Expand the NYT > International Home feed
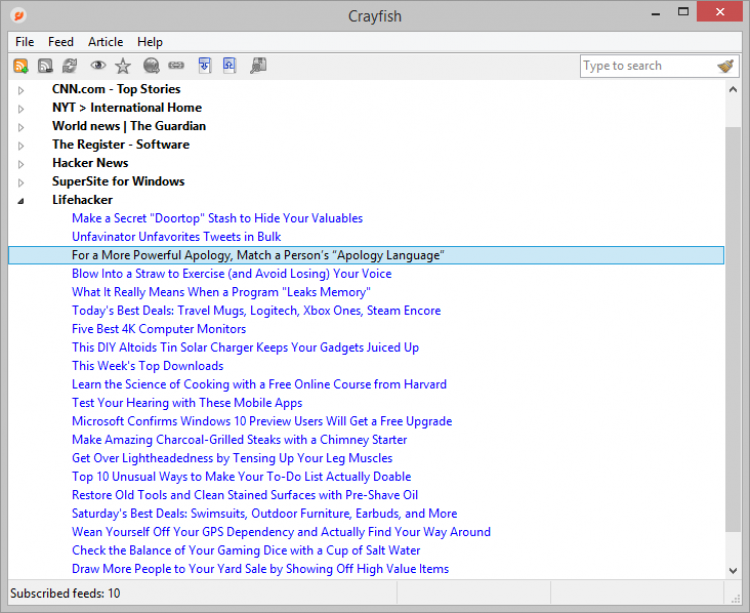 click(x=21, y=109)
